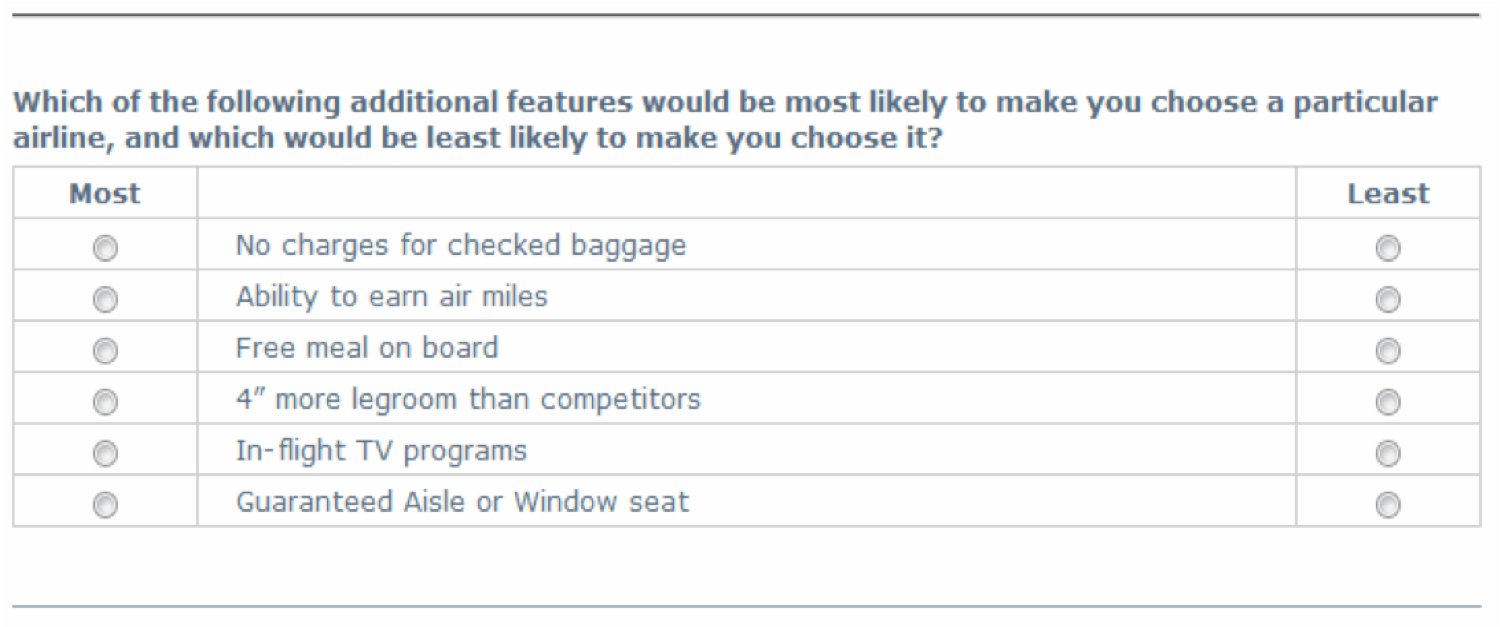Image resolution: width=1500 pixels, height=627 pixels.
Task: Select Most for Guaranteed Aisle or Window seat
Action: [105, 505]
